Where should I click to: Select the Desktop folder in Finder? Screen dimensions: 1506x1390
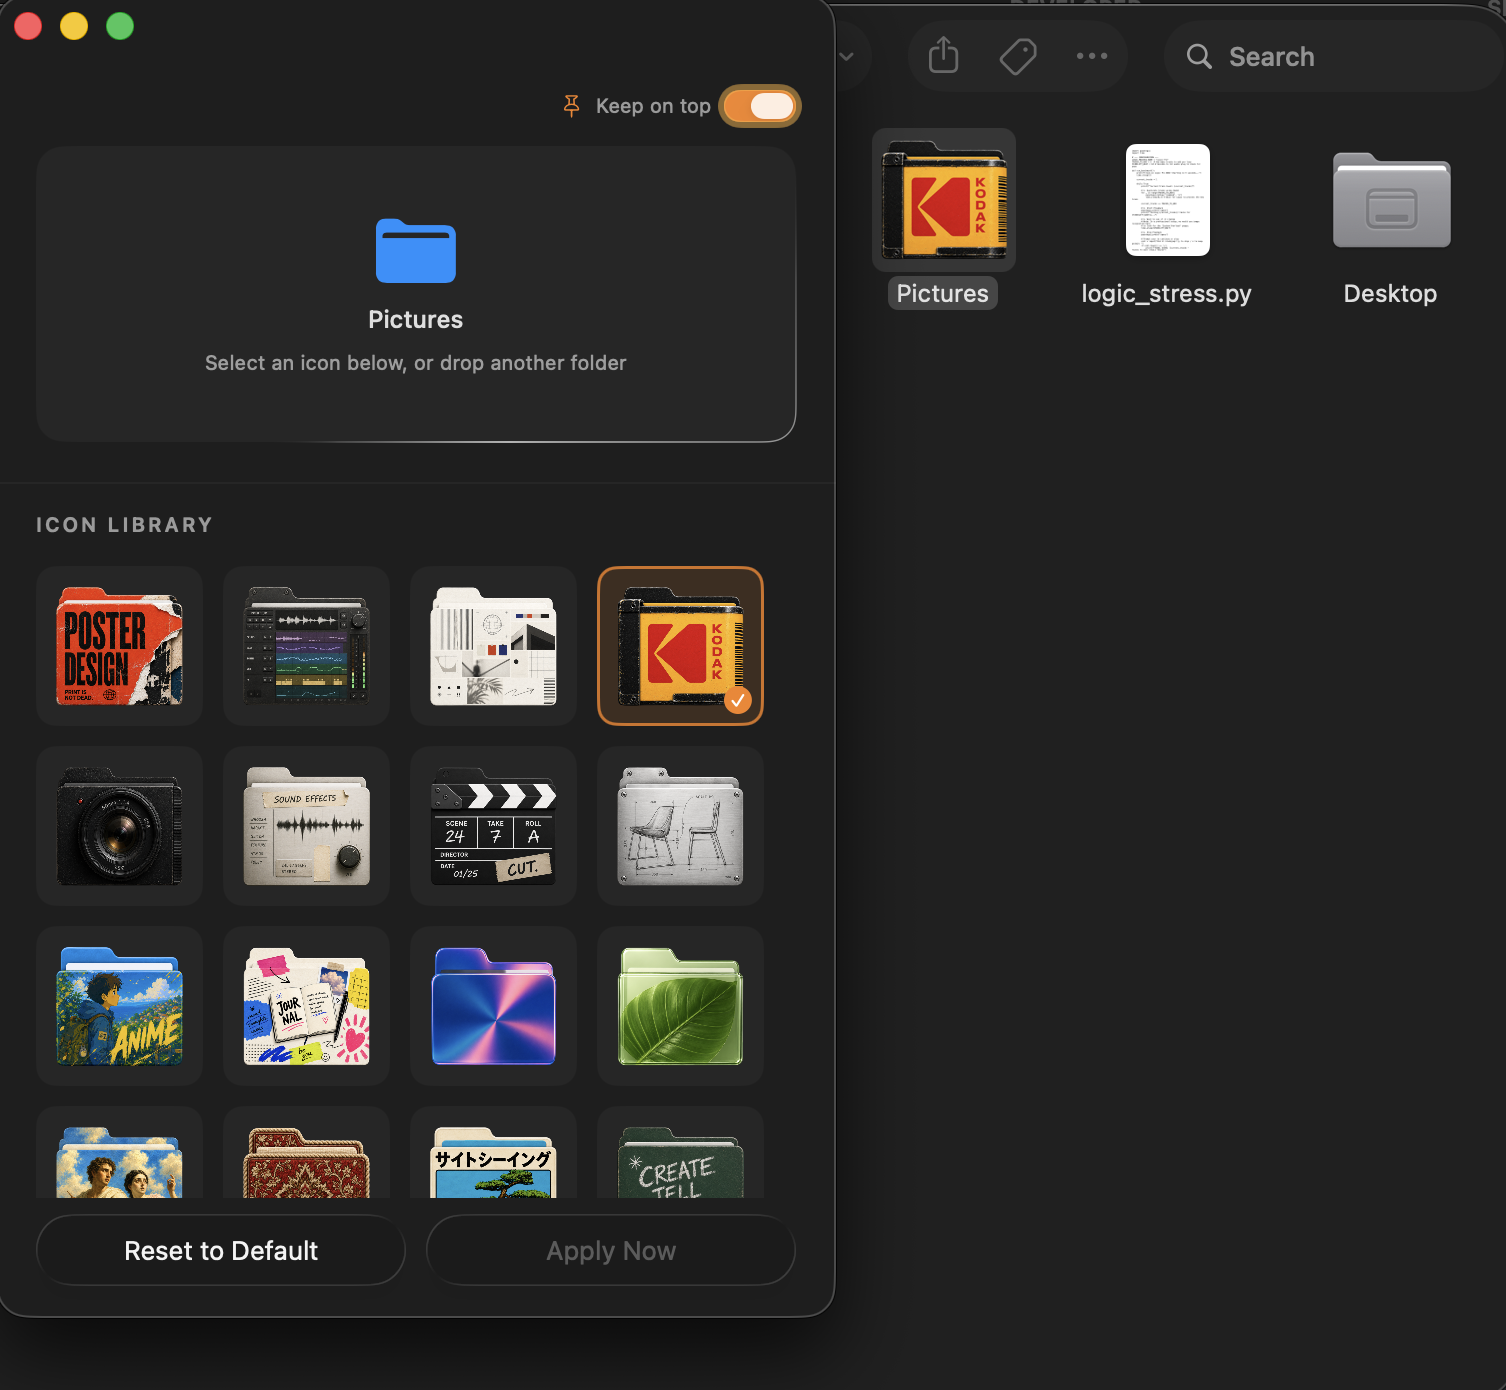tap(1392, 200)
